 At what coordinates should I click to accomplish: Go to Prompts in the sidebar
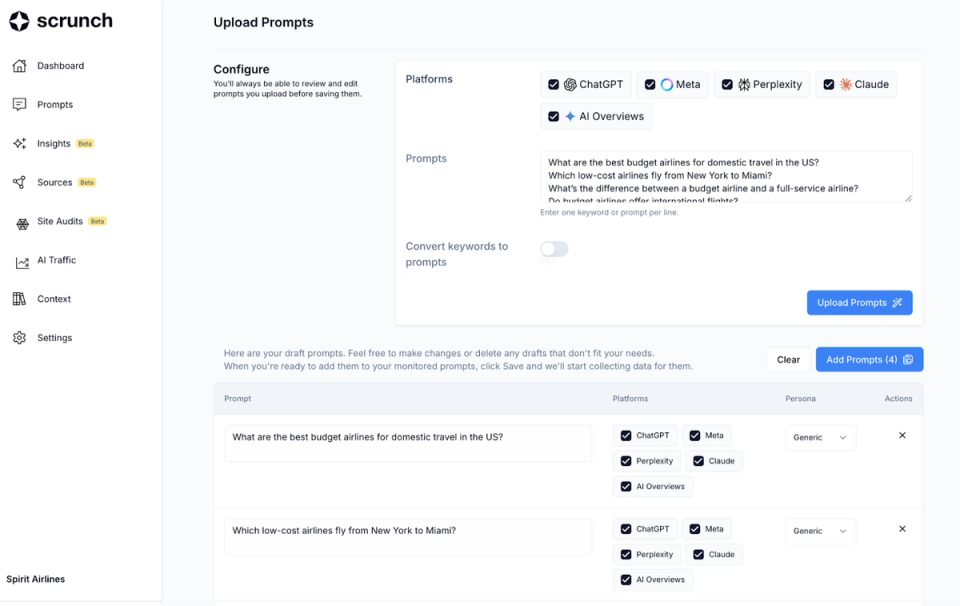tap(55, 105)
